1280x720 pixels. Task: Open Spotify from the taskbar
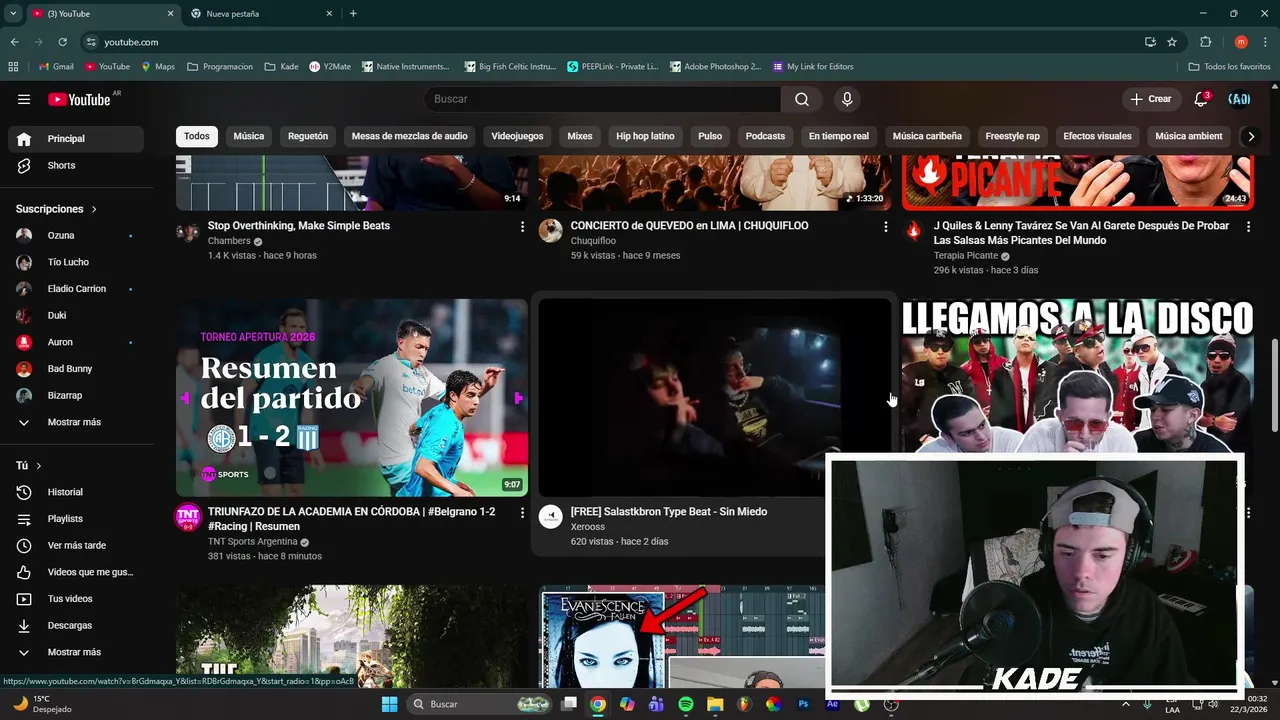coord(686,704)
